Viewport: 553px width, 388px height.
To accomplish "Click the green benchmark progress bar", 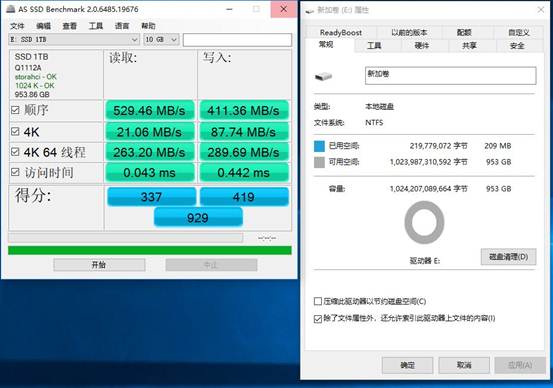I will (x=150, y=250).
